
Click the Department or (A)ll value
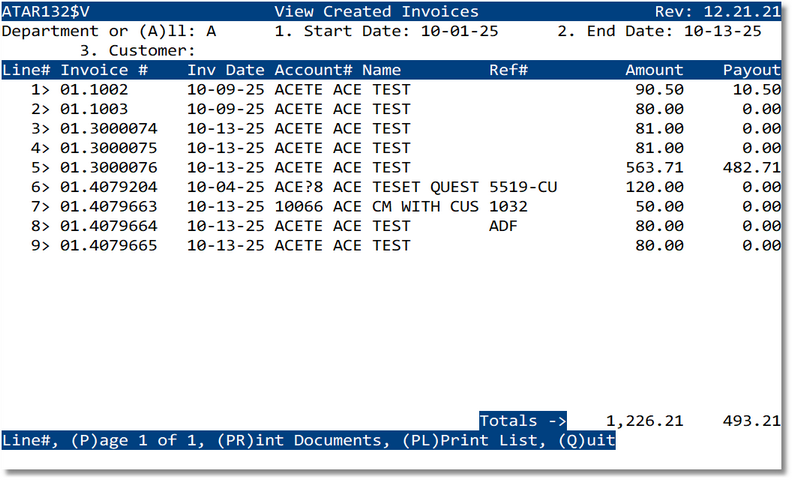coord(211,31)
